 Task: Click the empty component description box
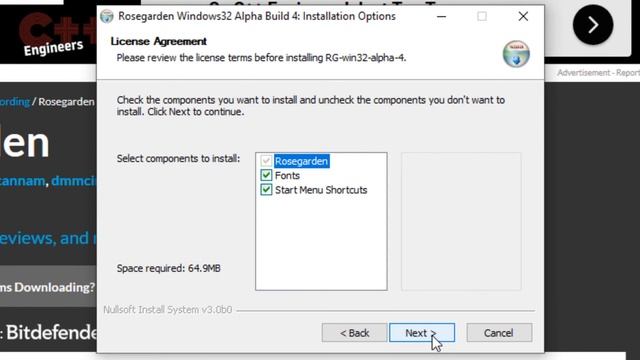point(461,221)
